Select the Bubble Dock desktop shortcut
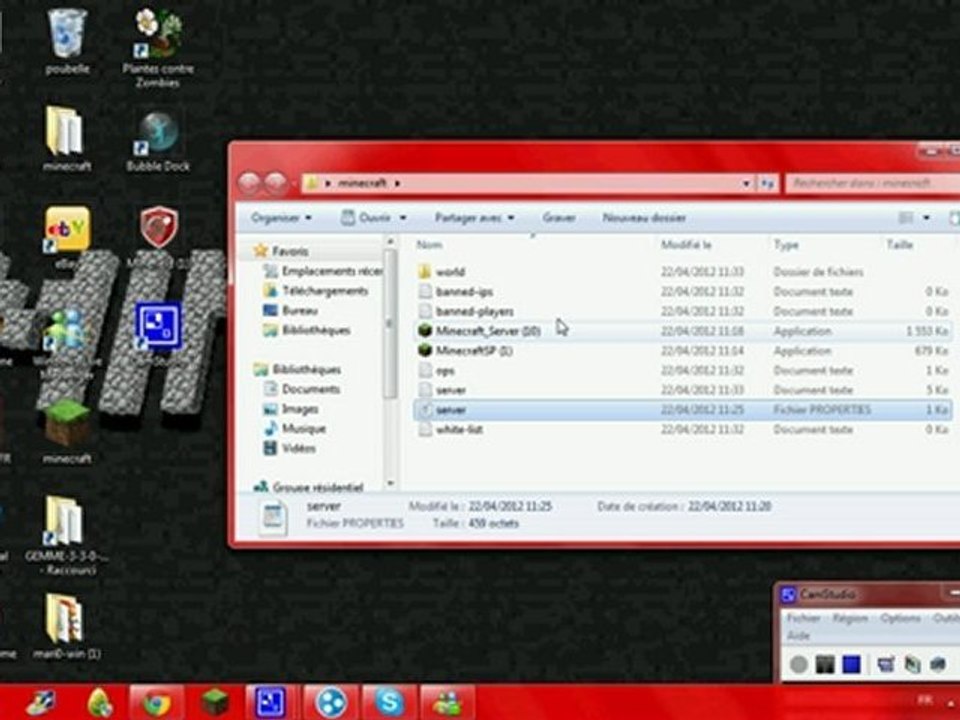The width and height of the screenshot is (960, 720). [x=158, y=141]
